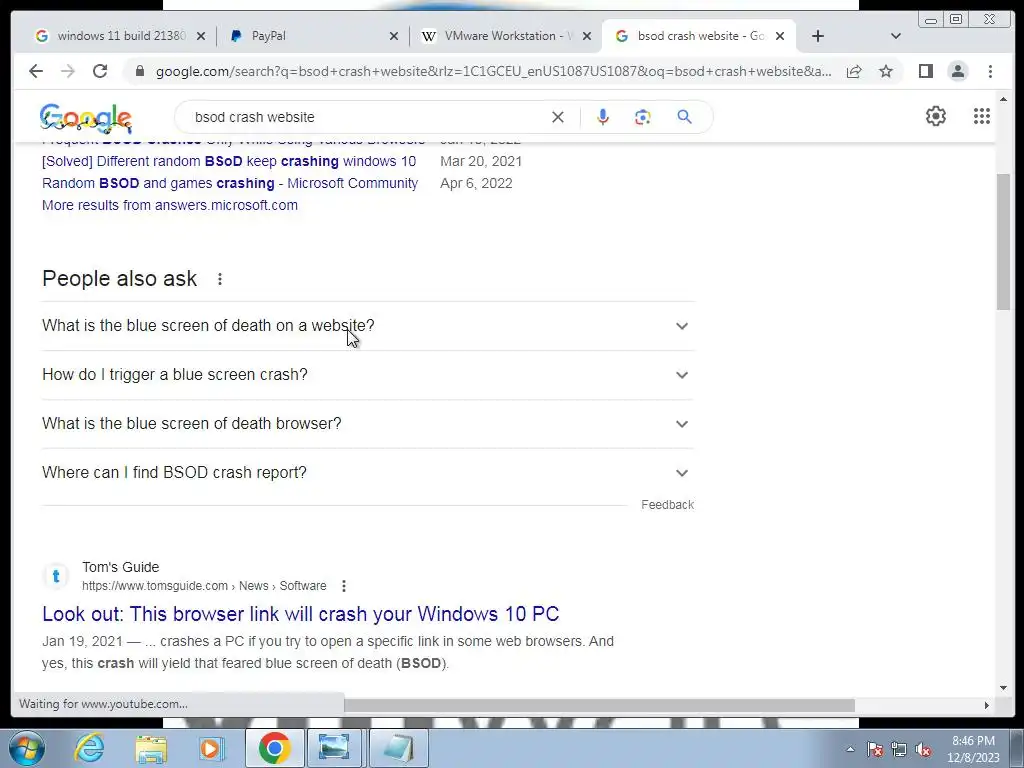Expand blue screen of death on website question

pos(368,326)
